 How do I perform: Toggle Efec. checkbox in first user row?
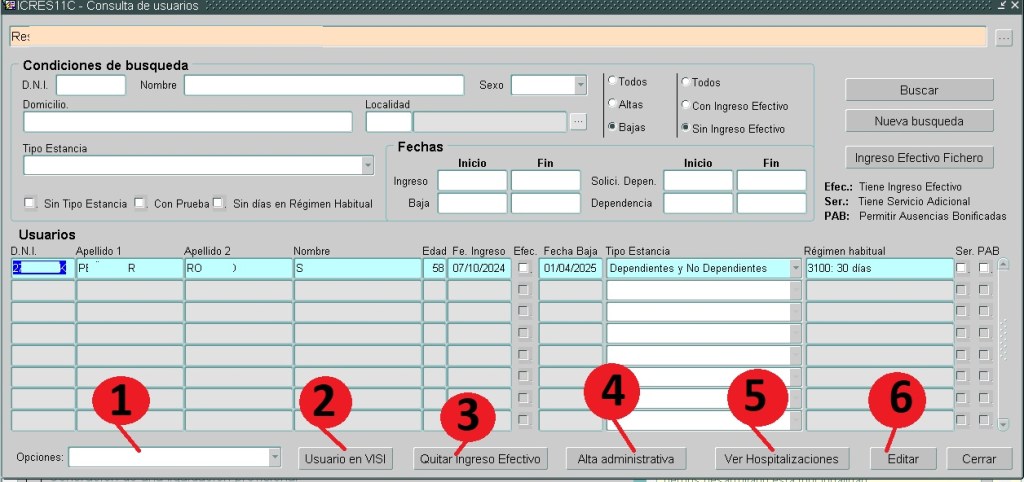click(x=524, y=268)
